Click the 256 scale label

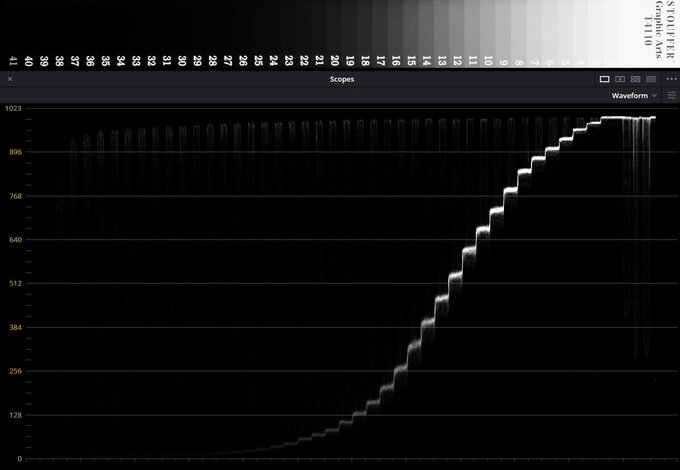15,371
